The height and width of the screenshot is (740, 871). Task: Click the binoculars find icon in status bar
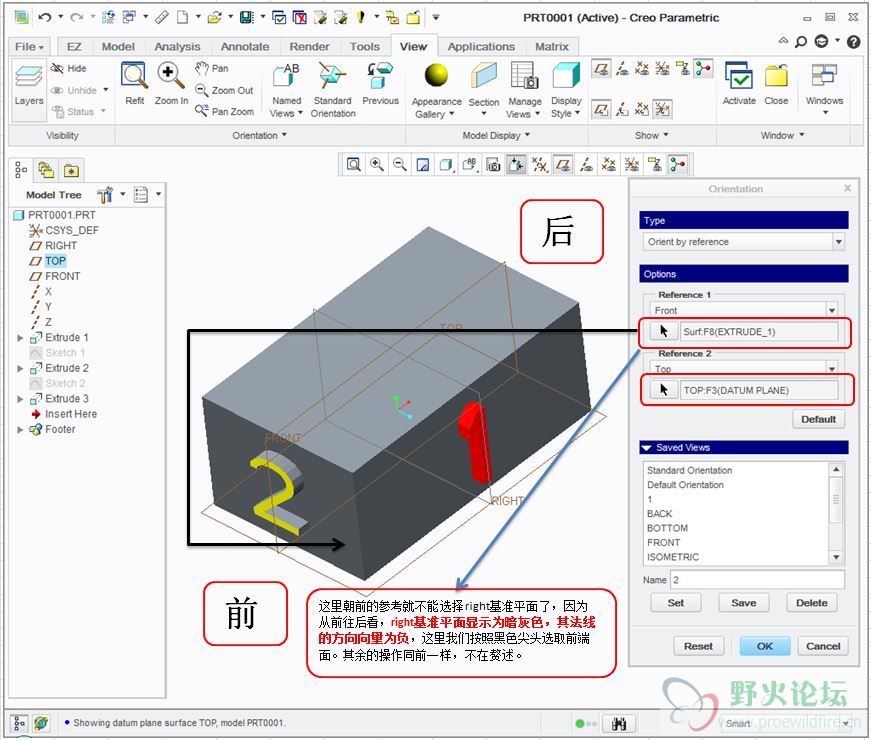point(618,723)
